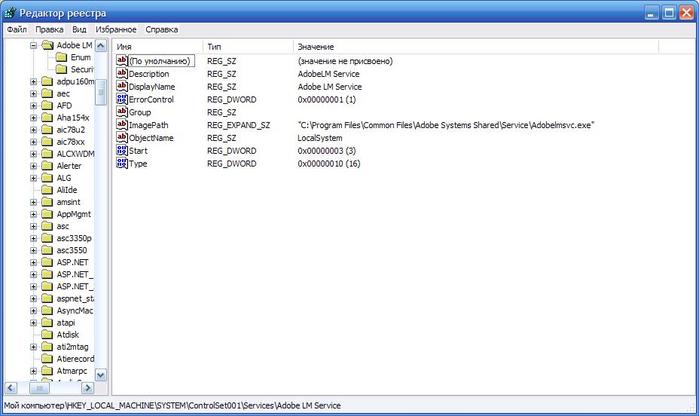699x416 pixels.
Task: Expand the Alerter key node
Action: 34,165
